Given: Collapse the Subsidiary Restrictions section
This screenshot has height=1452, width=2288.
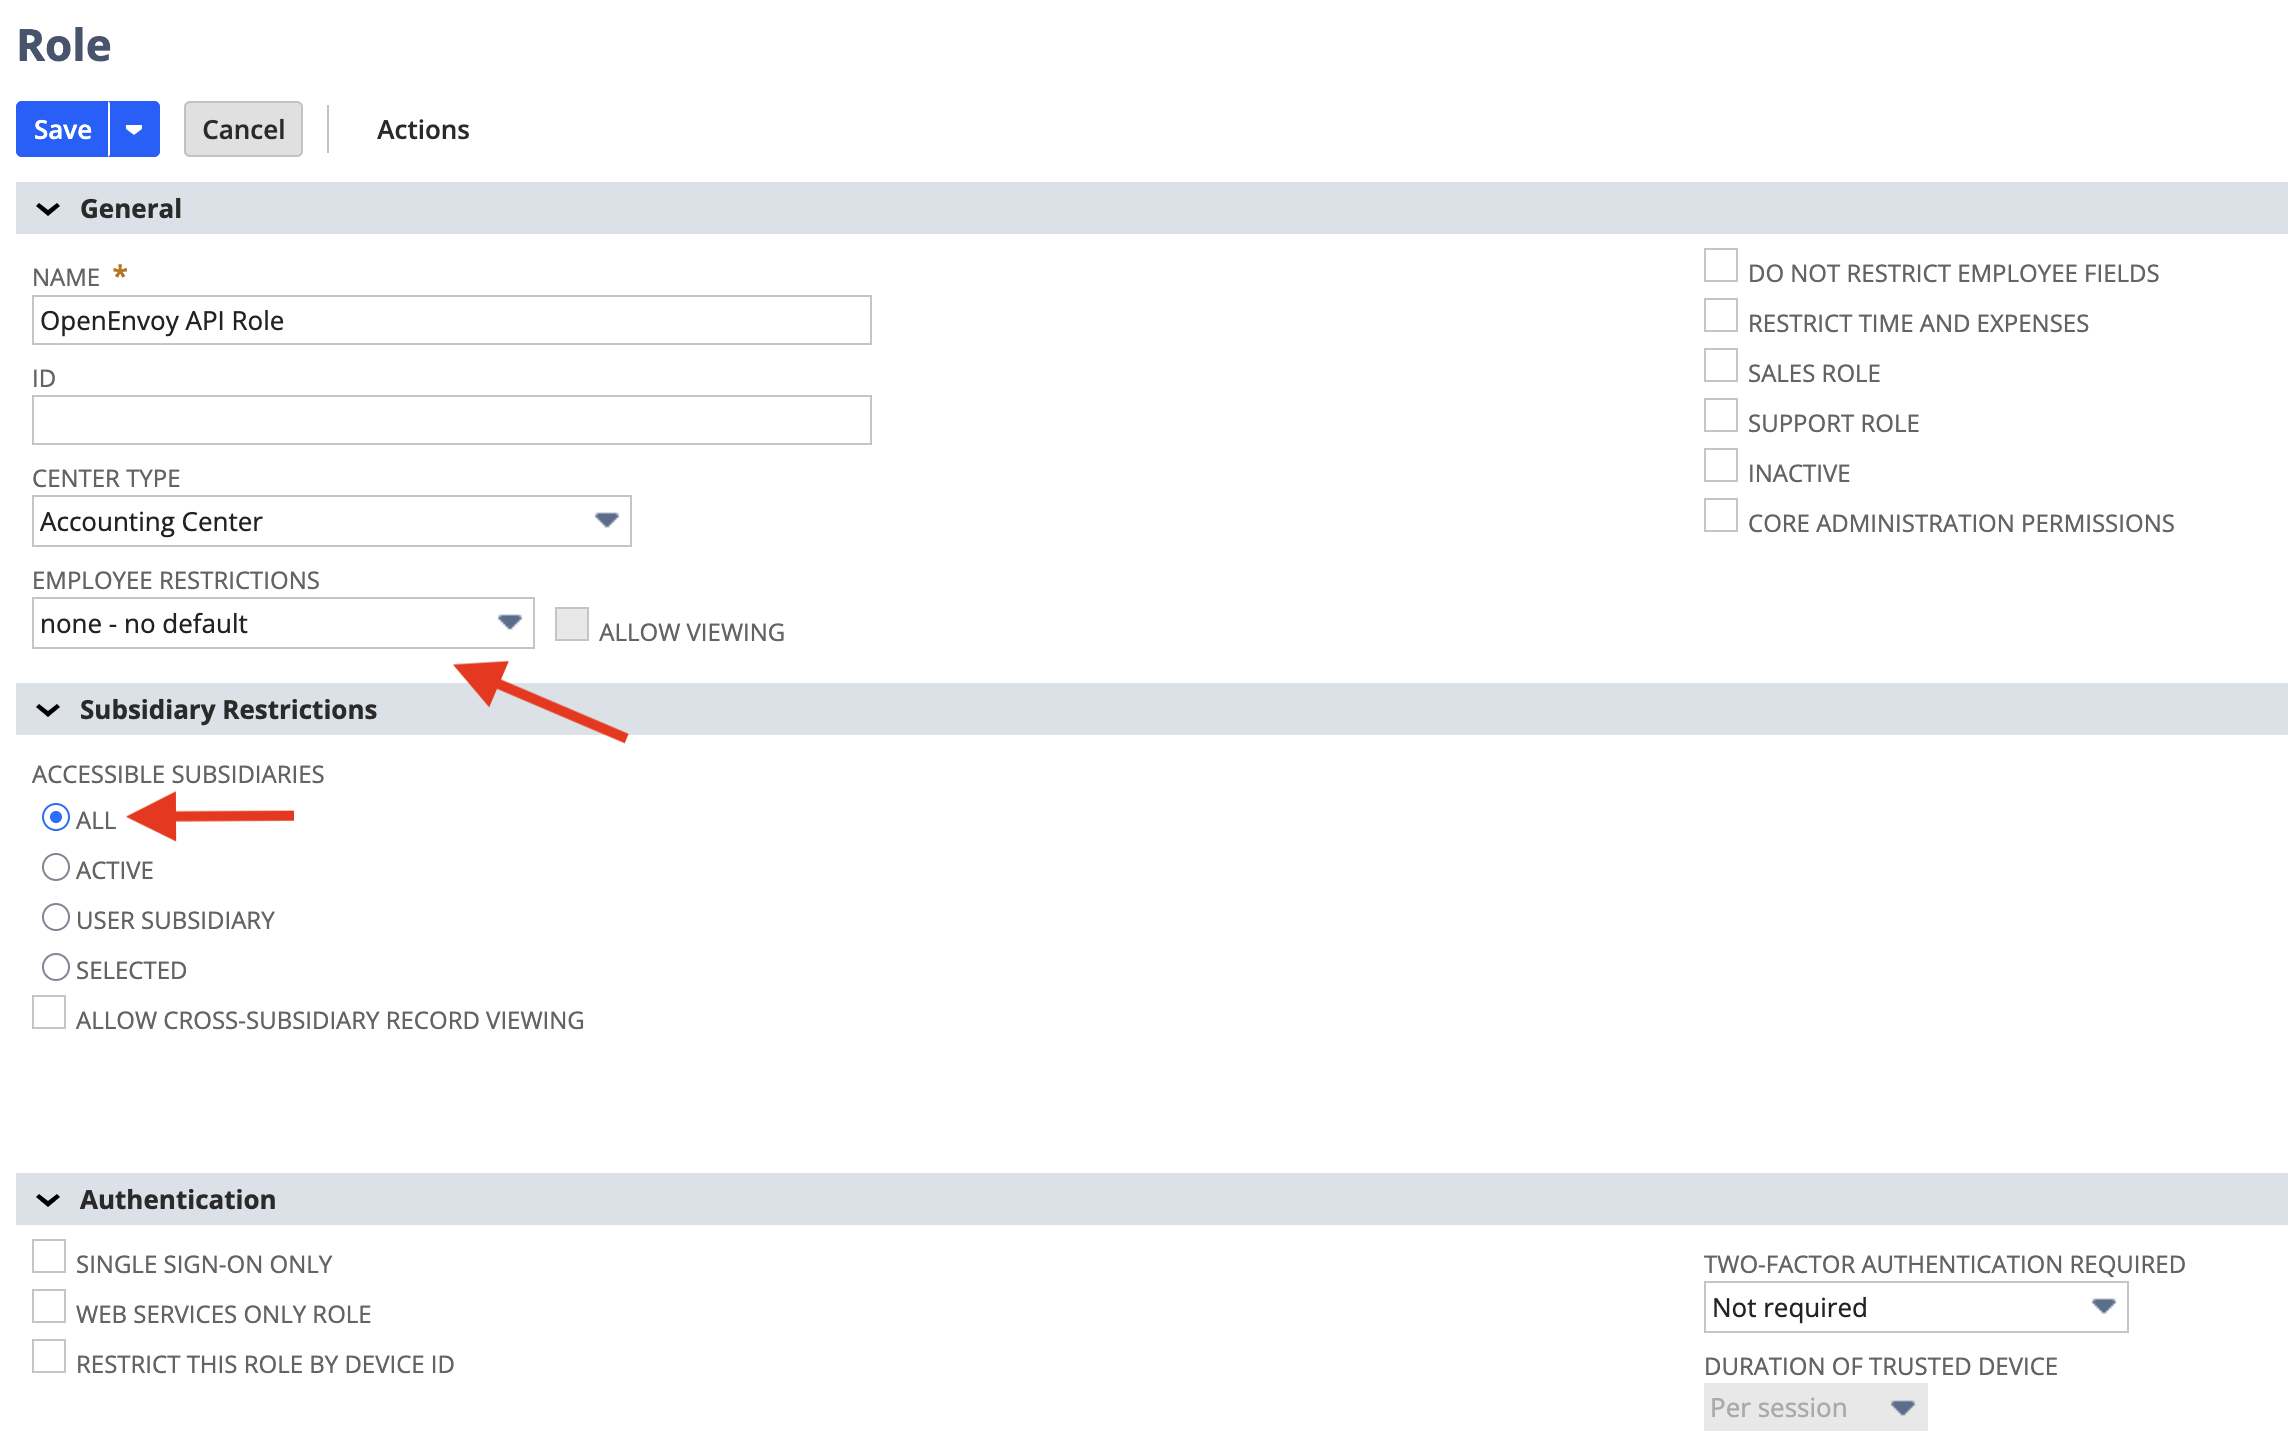Looking at the screenshot, I should (x=48, y=710).
